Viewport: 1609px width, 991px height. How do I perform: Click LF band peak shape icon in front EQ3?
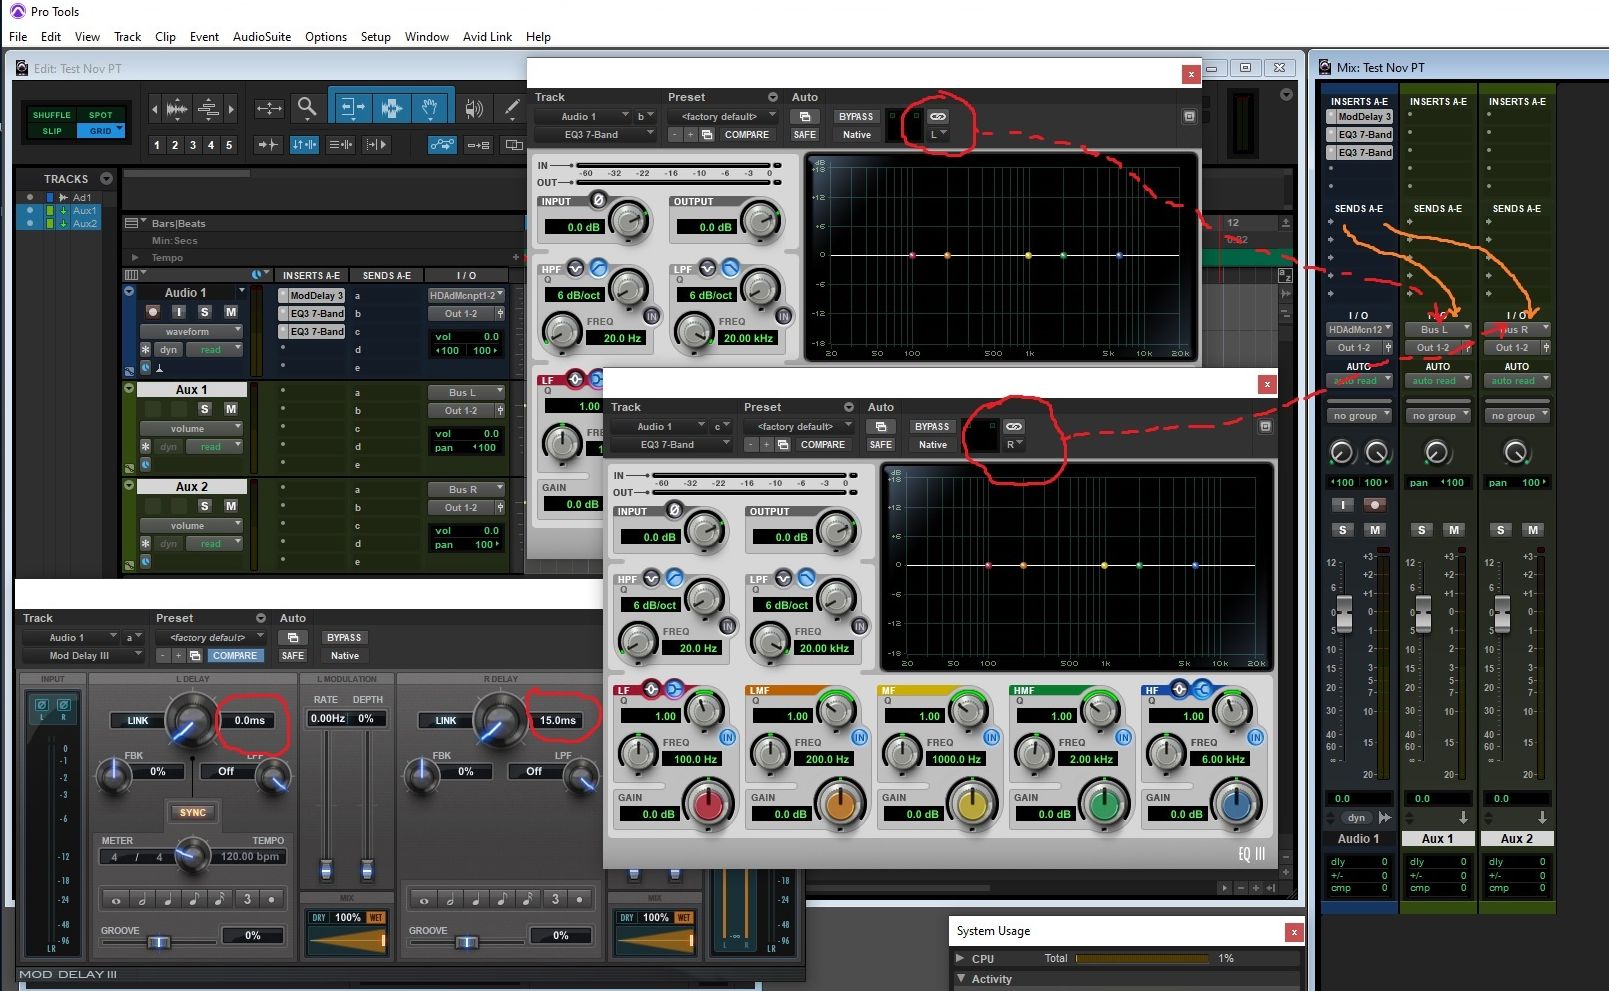[651, 688]
